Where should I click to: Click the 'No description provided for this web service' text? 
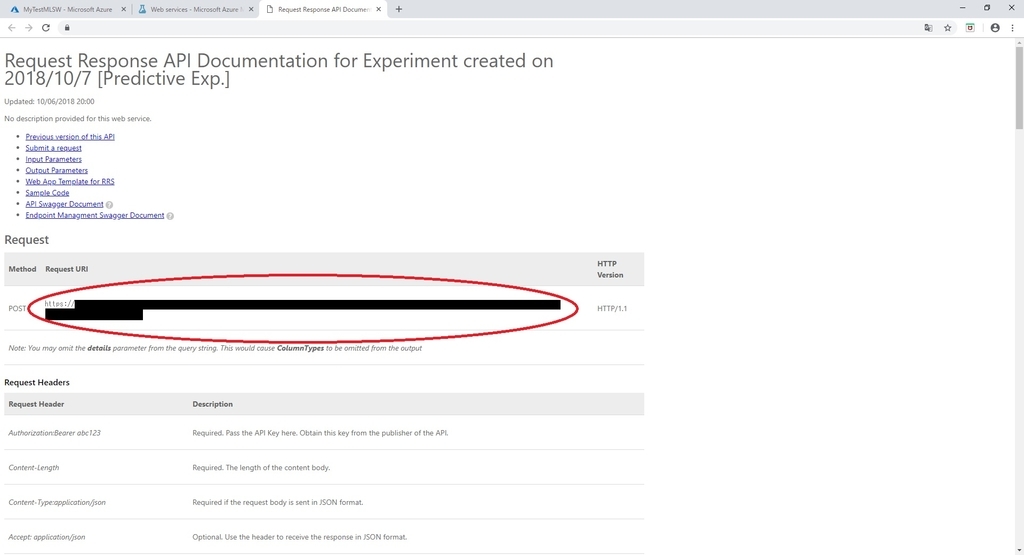point(78,118)
